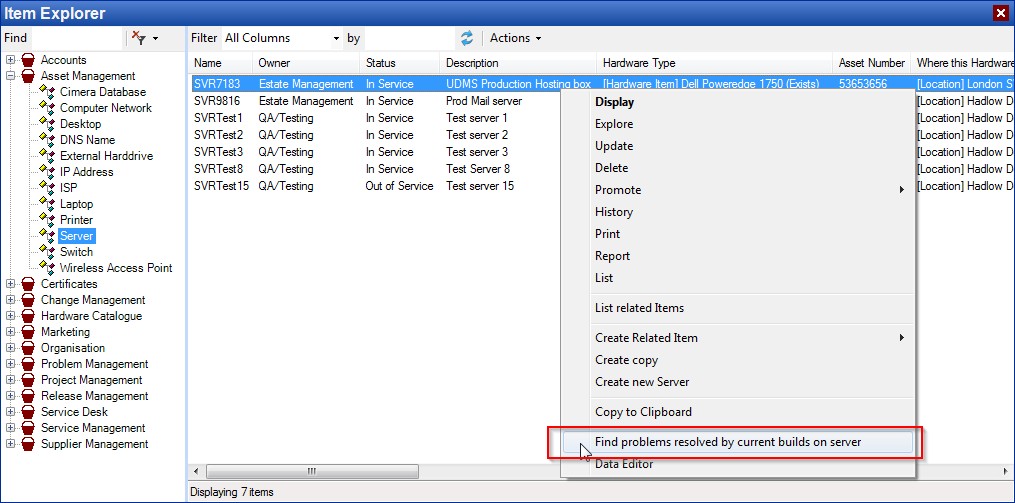Click the Printer item type icon

point(47,219)
